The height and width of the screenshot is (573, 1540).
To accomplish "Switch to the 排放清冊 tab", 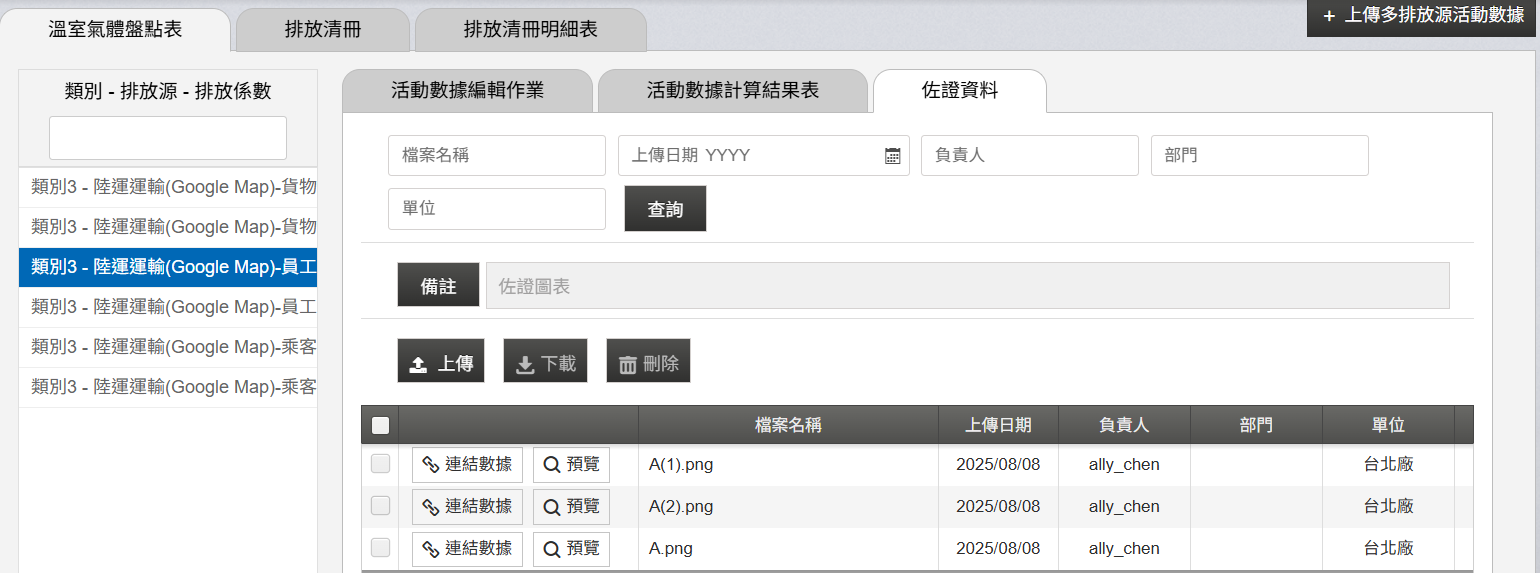I will pyautogui.click(x=323, y=30).
